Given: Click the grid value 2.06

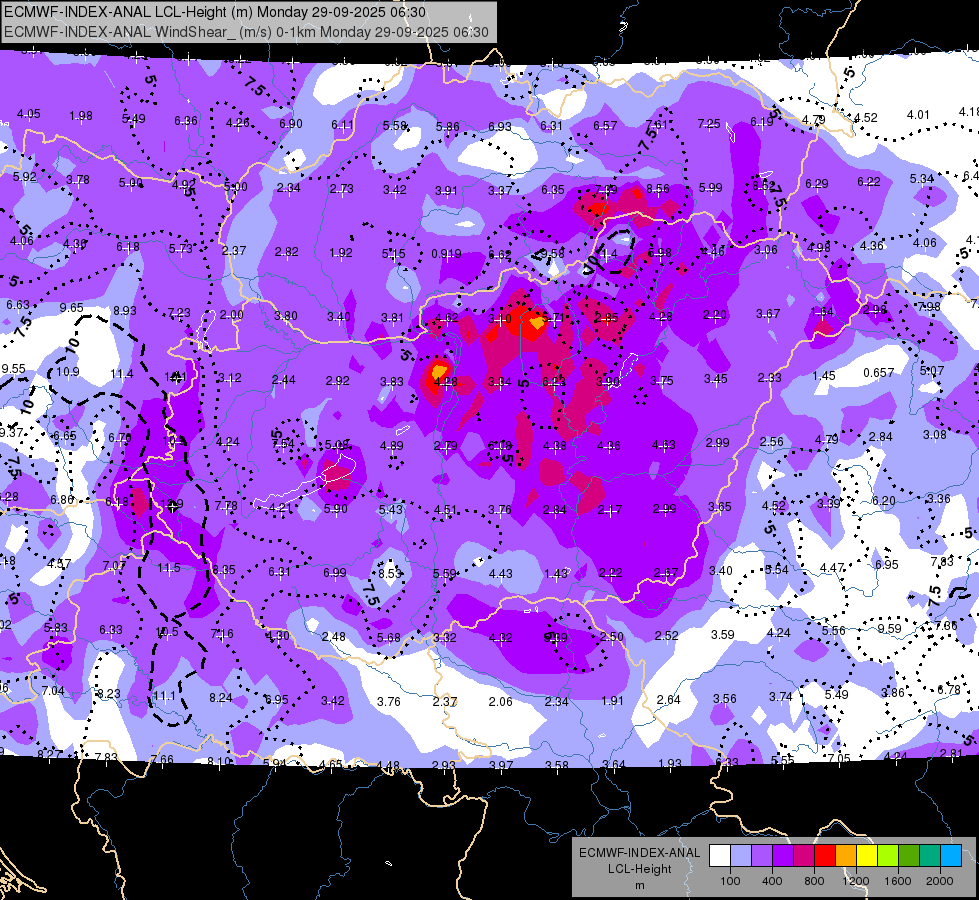Looking at the screenshot, I should 501,701.
